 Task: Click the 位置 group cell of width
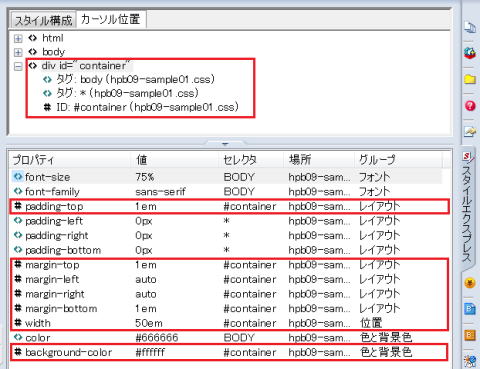371,323
